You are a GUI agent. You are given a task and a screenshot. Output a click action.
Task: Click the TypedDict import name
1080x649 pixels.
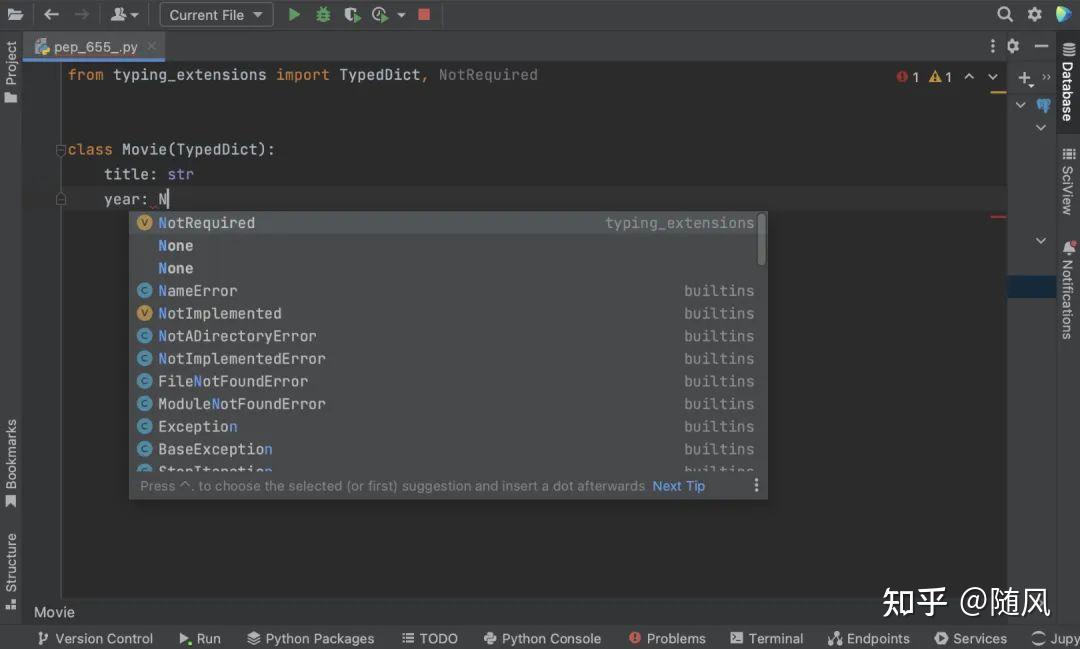pyautogui.click(x=380, y=75)
